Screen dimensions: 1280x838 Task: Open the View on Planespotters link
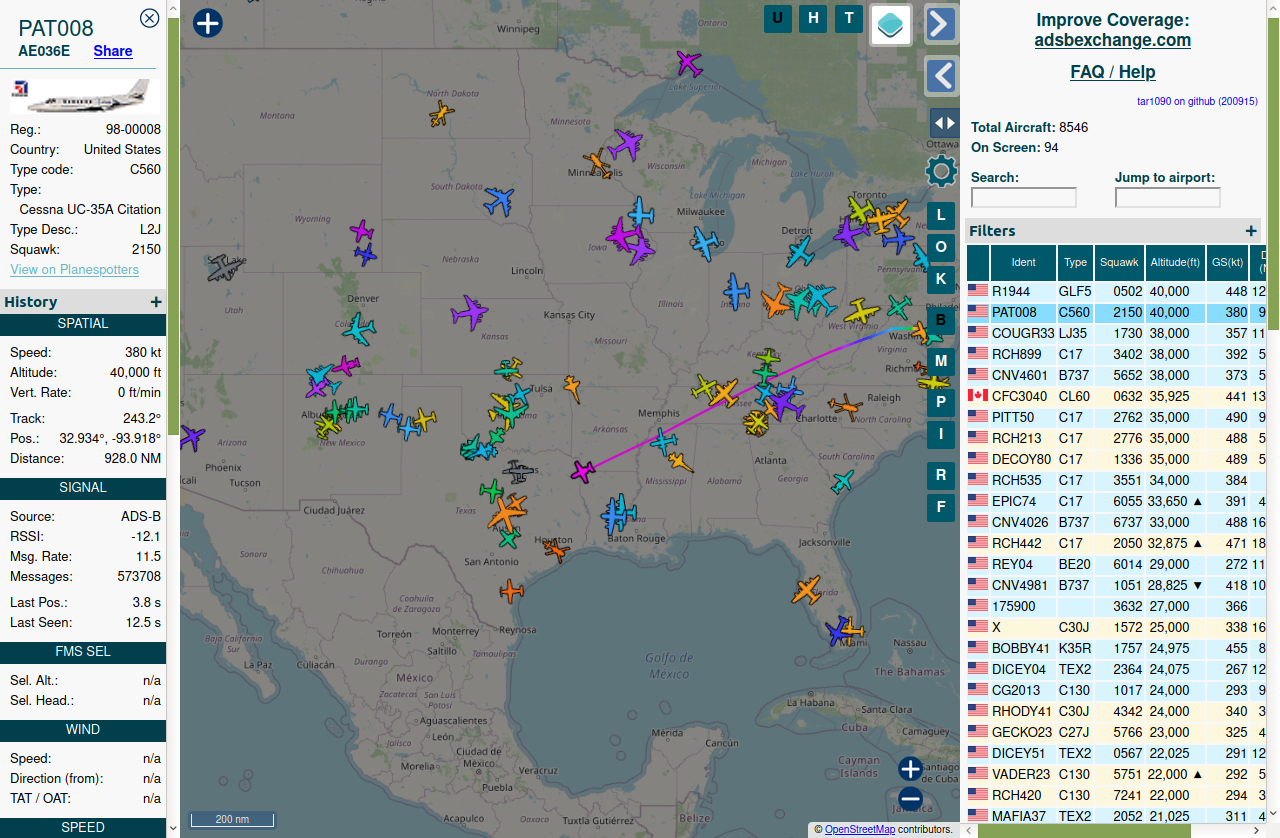74,270
